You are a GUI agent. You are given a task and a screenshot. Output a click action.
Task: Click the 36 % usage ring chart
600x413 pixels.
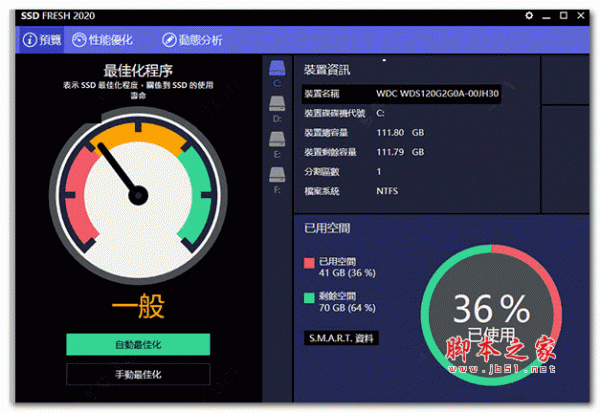click(491, 315)
